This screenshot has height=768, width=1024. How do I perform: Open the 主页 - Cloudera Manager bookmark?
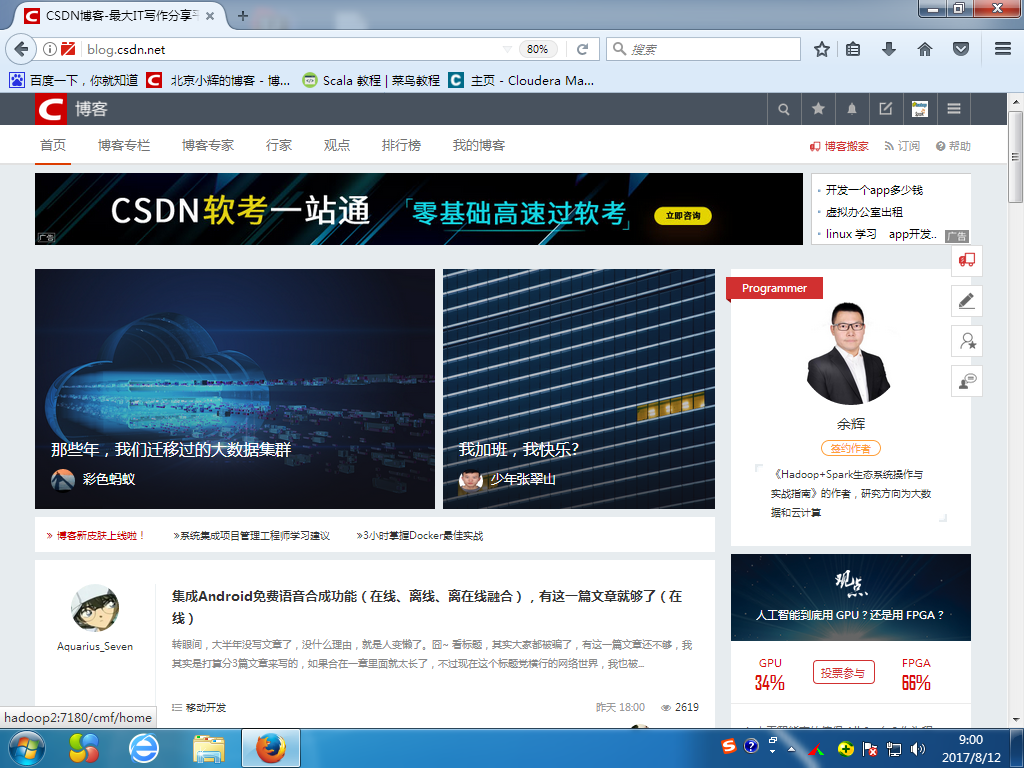point(521,80)
